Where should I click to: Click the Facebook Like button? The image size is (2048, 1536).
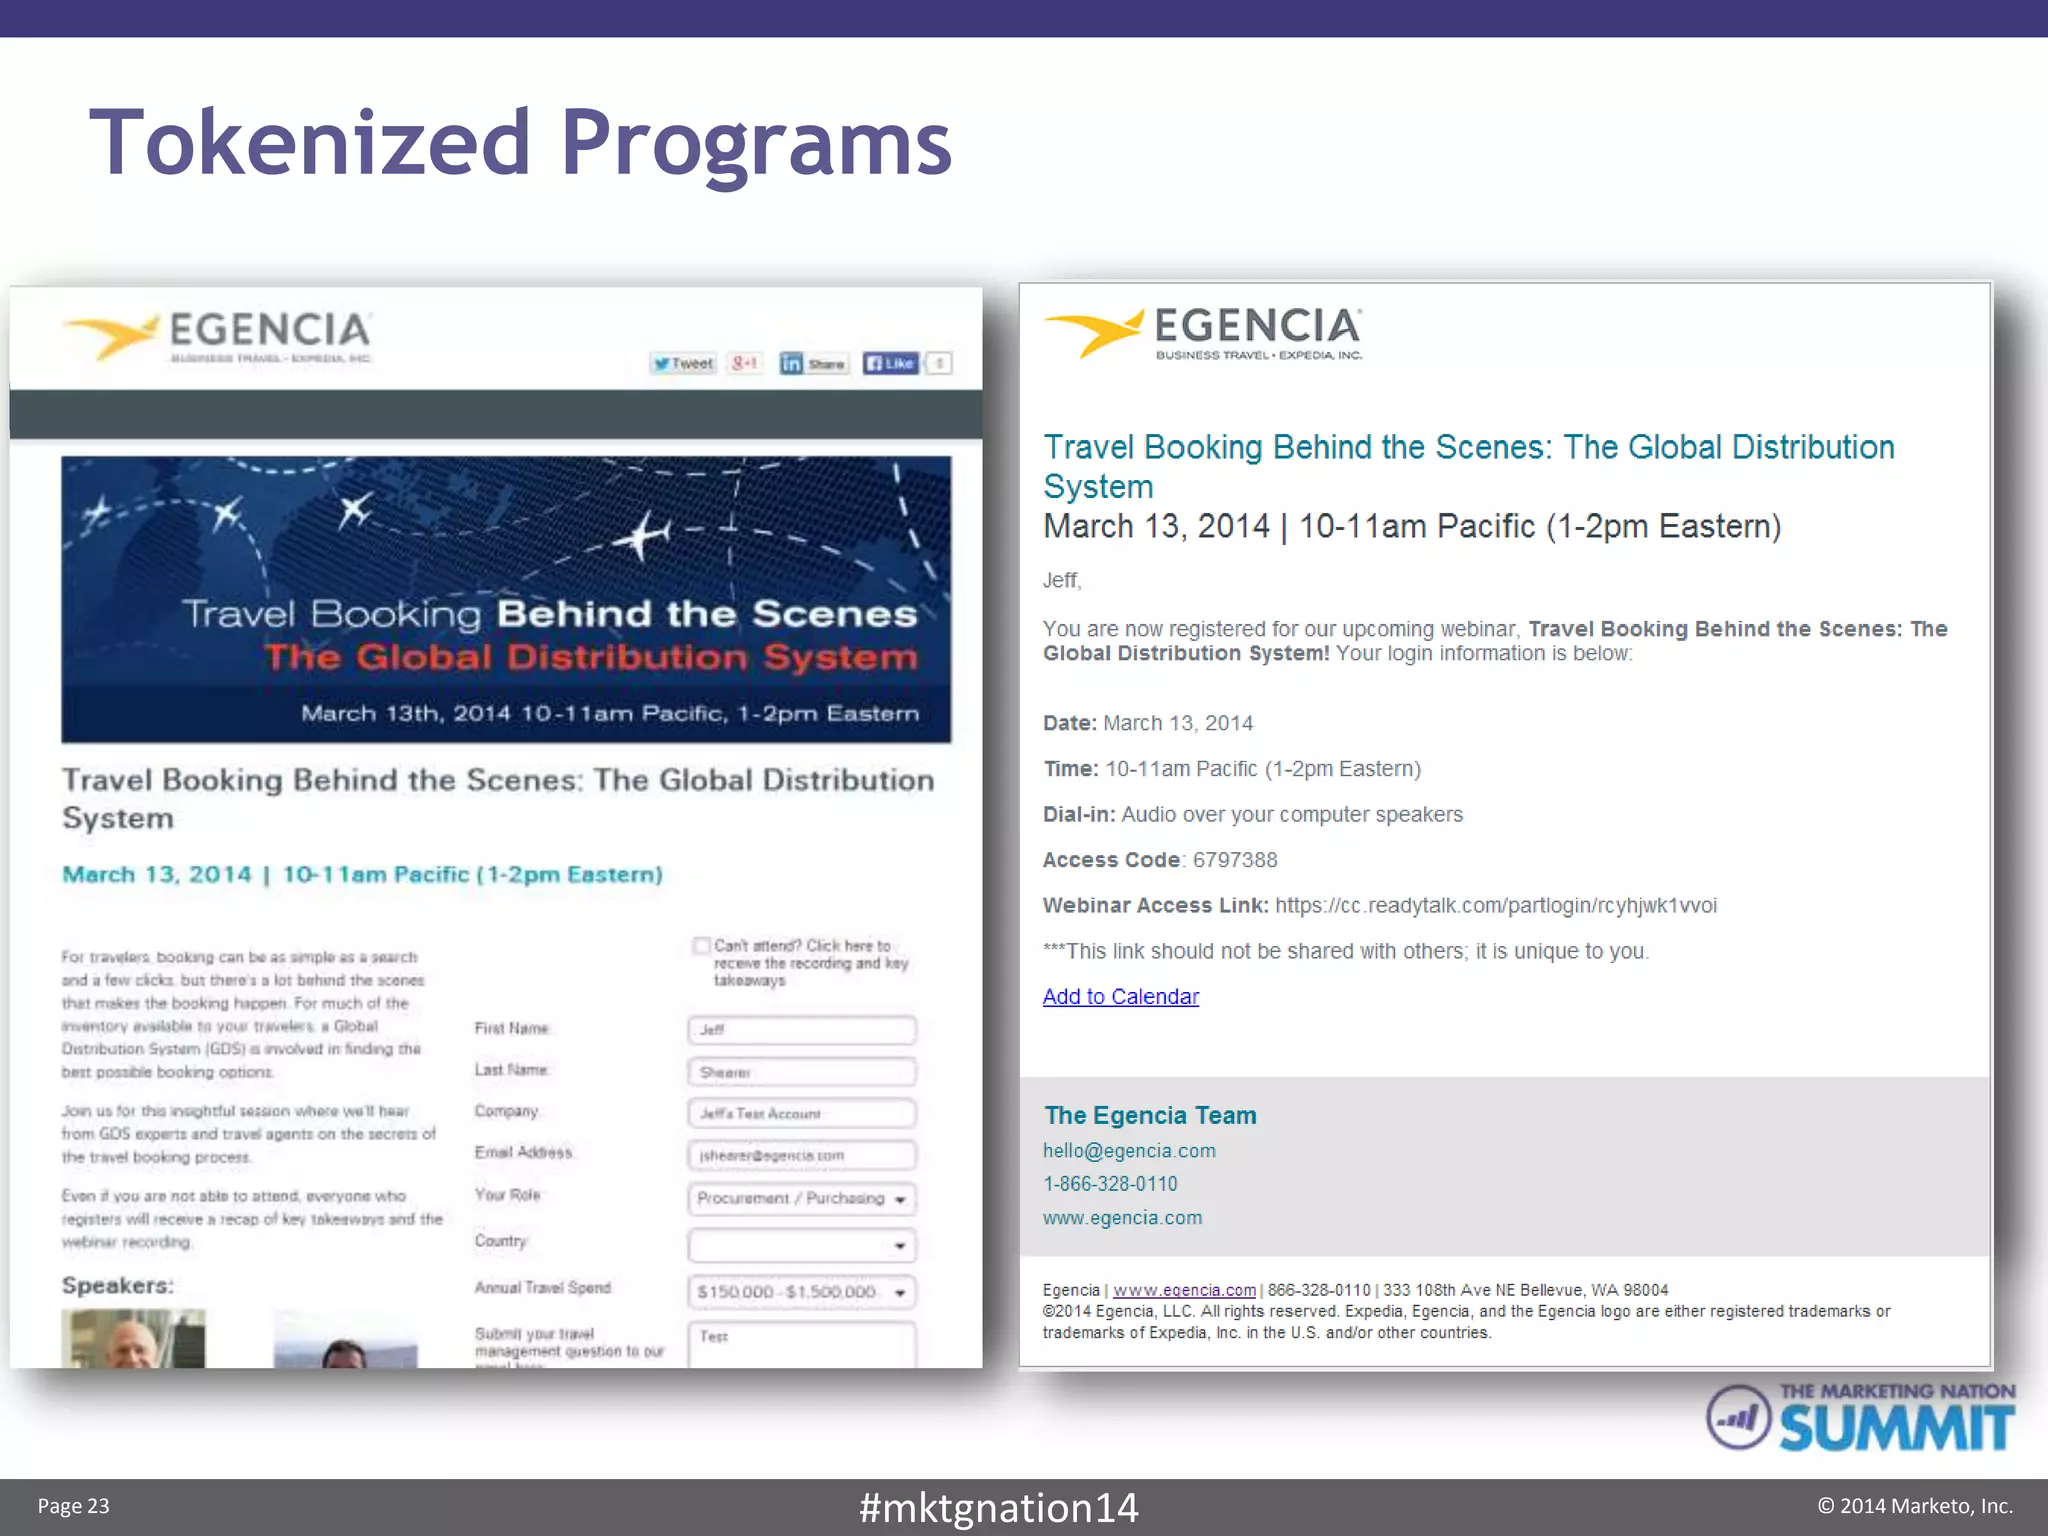tap(890, 363)
